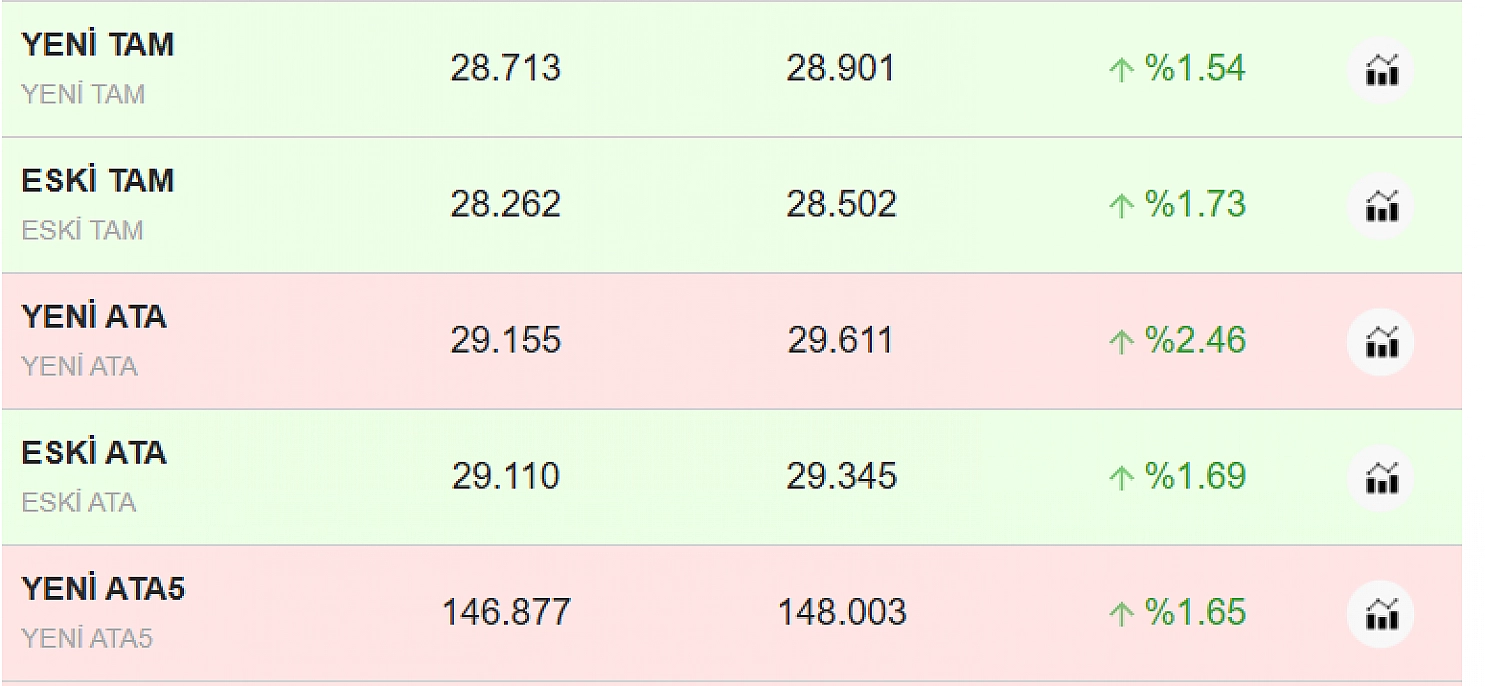
Task: Open chart icon for ESKİ TAM
Action: click(1380, 206)
